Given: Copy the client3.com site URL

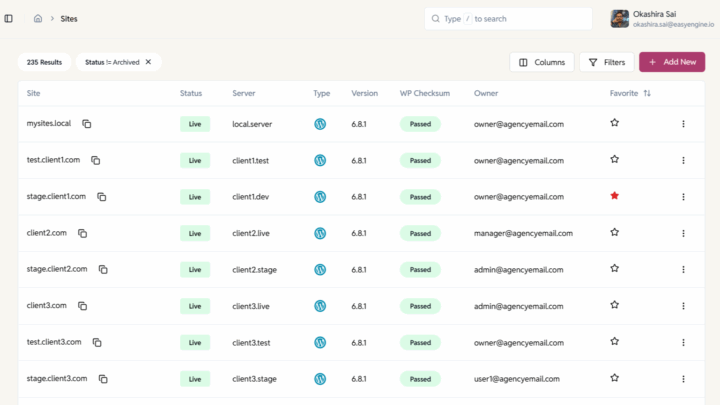Looking at the screenshot, I should (x=83, y=306).
